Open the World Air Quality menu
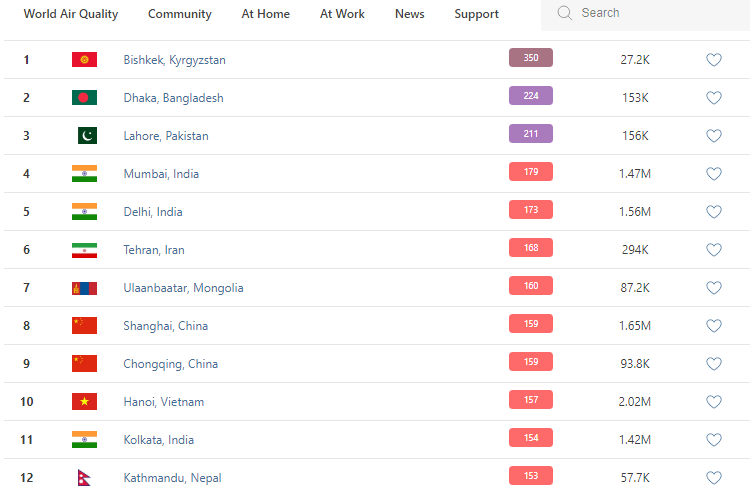Viewport: 750px width, 495px height. (71, 14)
